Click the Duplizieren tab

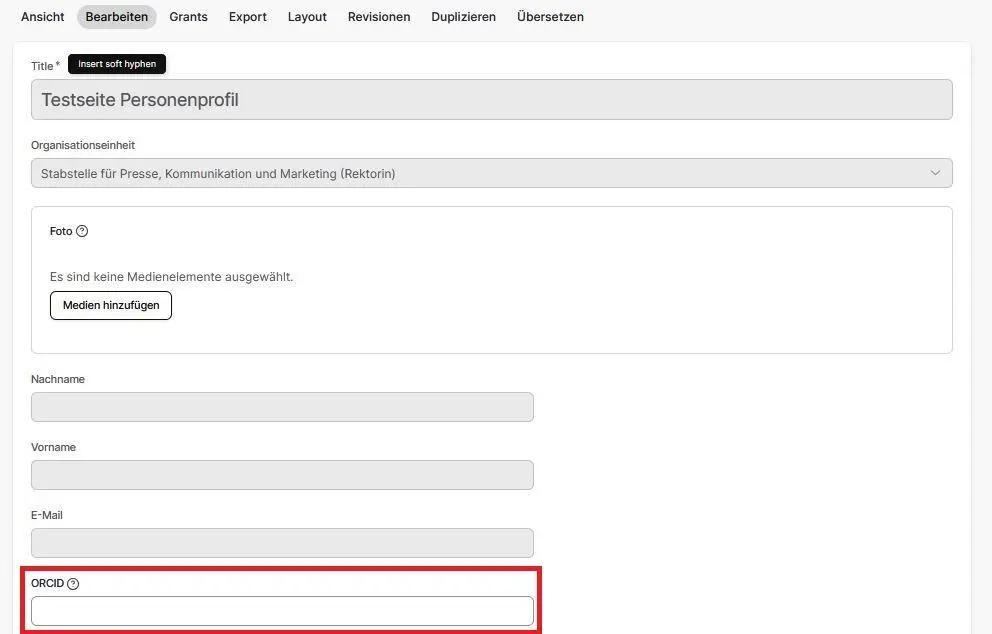point(463,17)
